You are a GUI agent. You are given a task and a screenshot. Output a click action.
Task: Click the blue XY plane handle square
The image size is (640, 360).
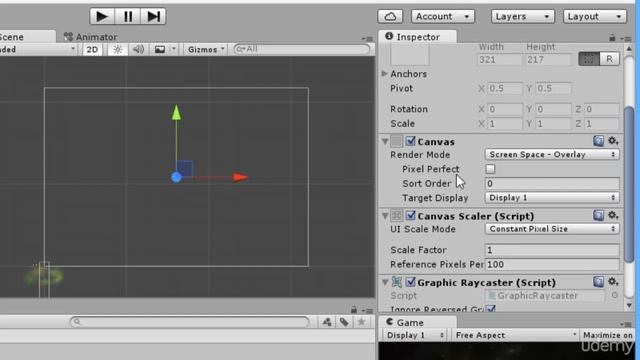185,169
